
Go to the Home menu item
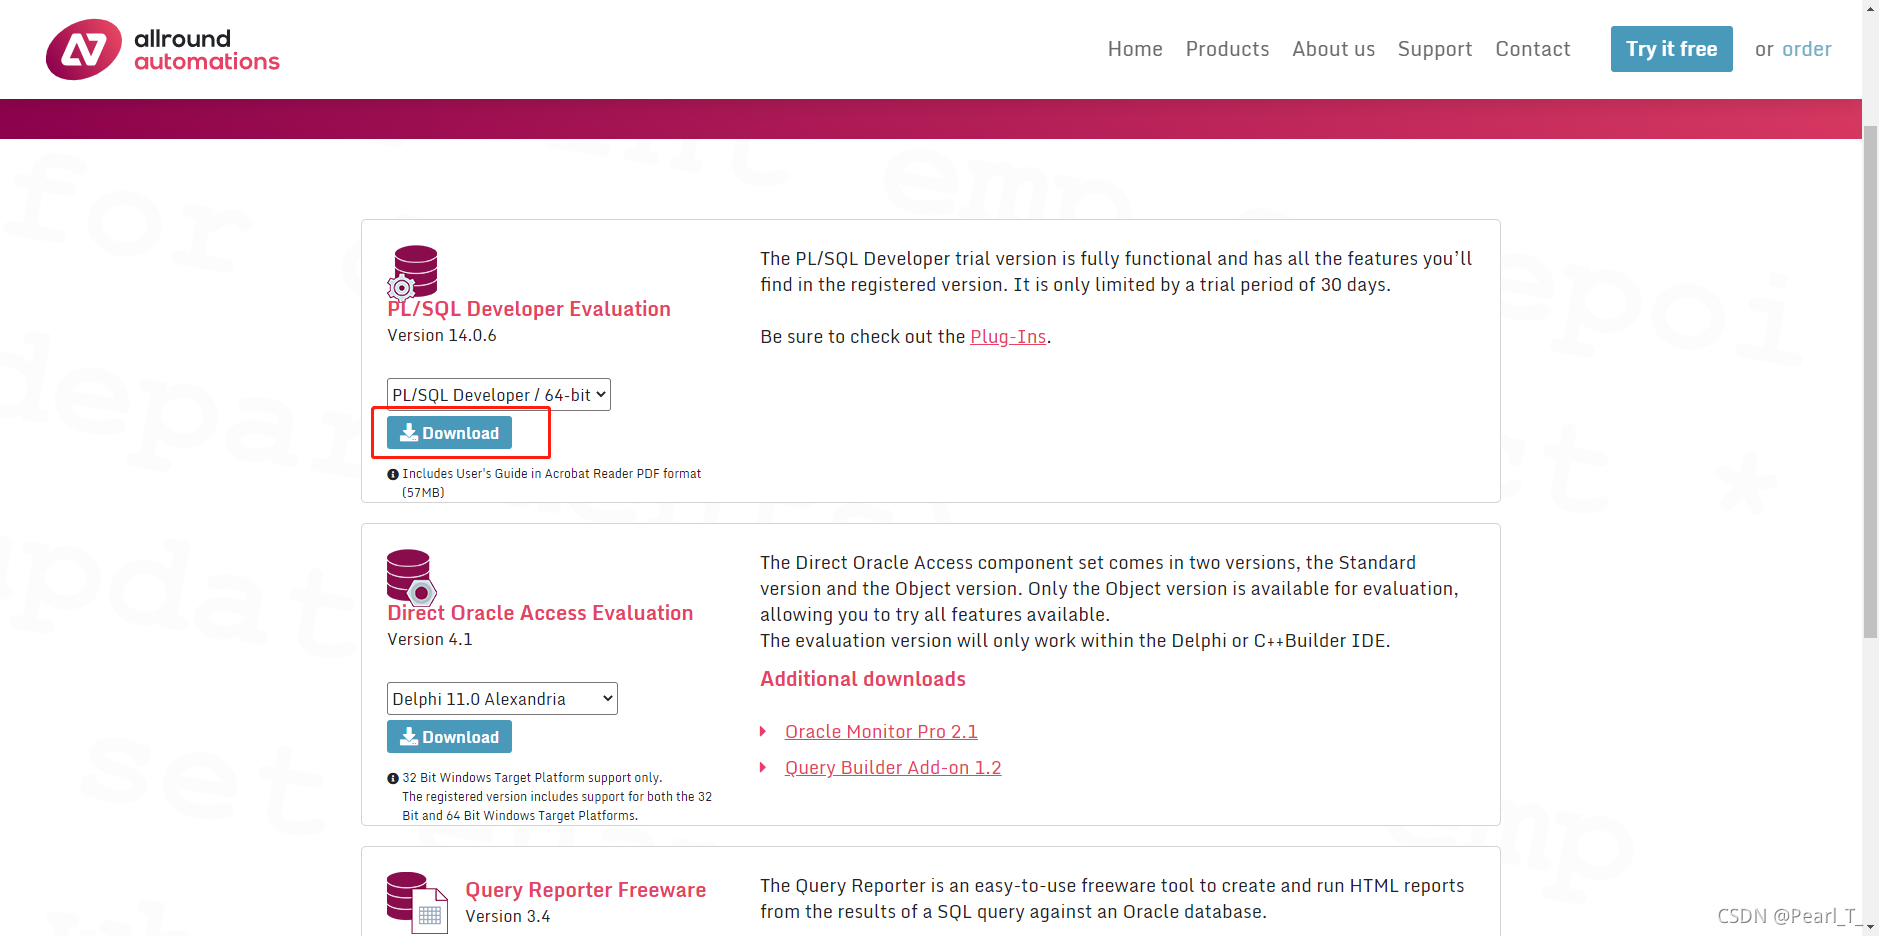(x=1135, y=49)
